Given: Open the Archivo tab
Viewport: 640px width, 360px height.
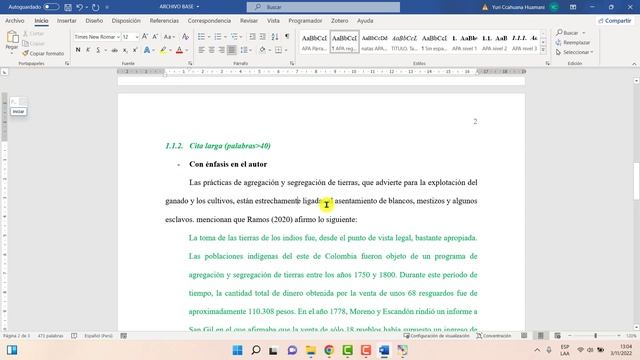Looking at the screenshot, I should point(15,20).
